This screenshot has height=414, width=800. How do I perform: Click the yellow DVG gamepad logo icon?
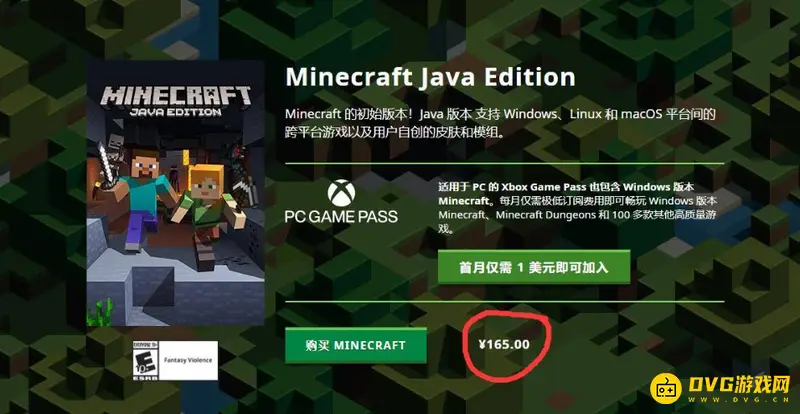coord(666,388)
